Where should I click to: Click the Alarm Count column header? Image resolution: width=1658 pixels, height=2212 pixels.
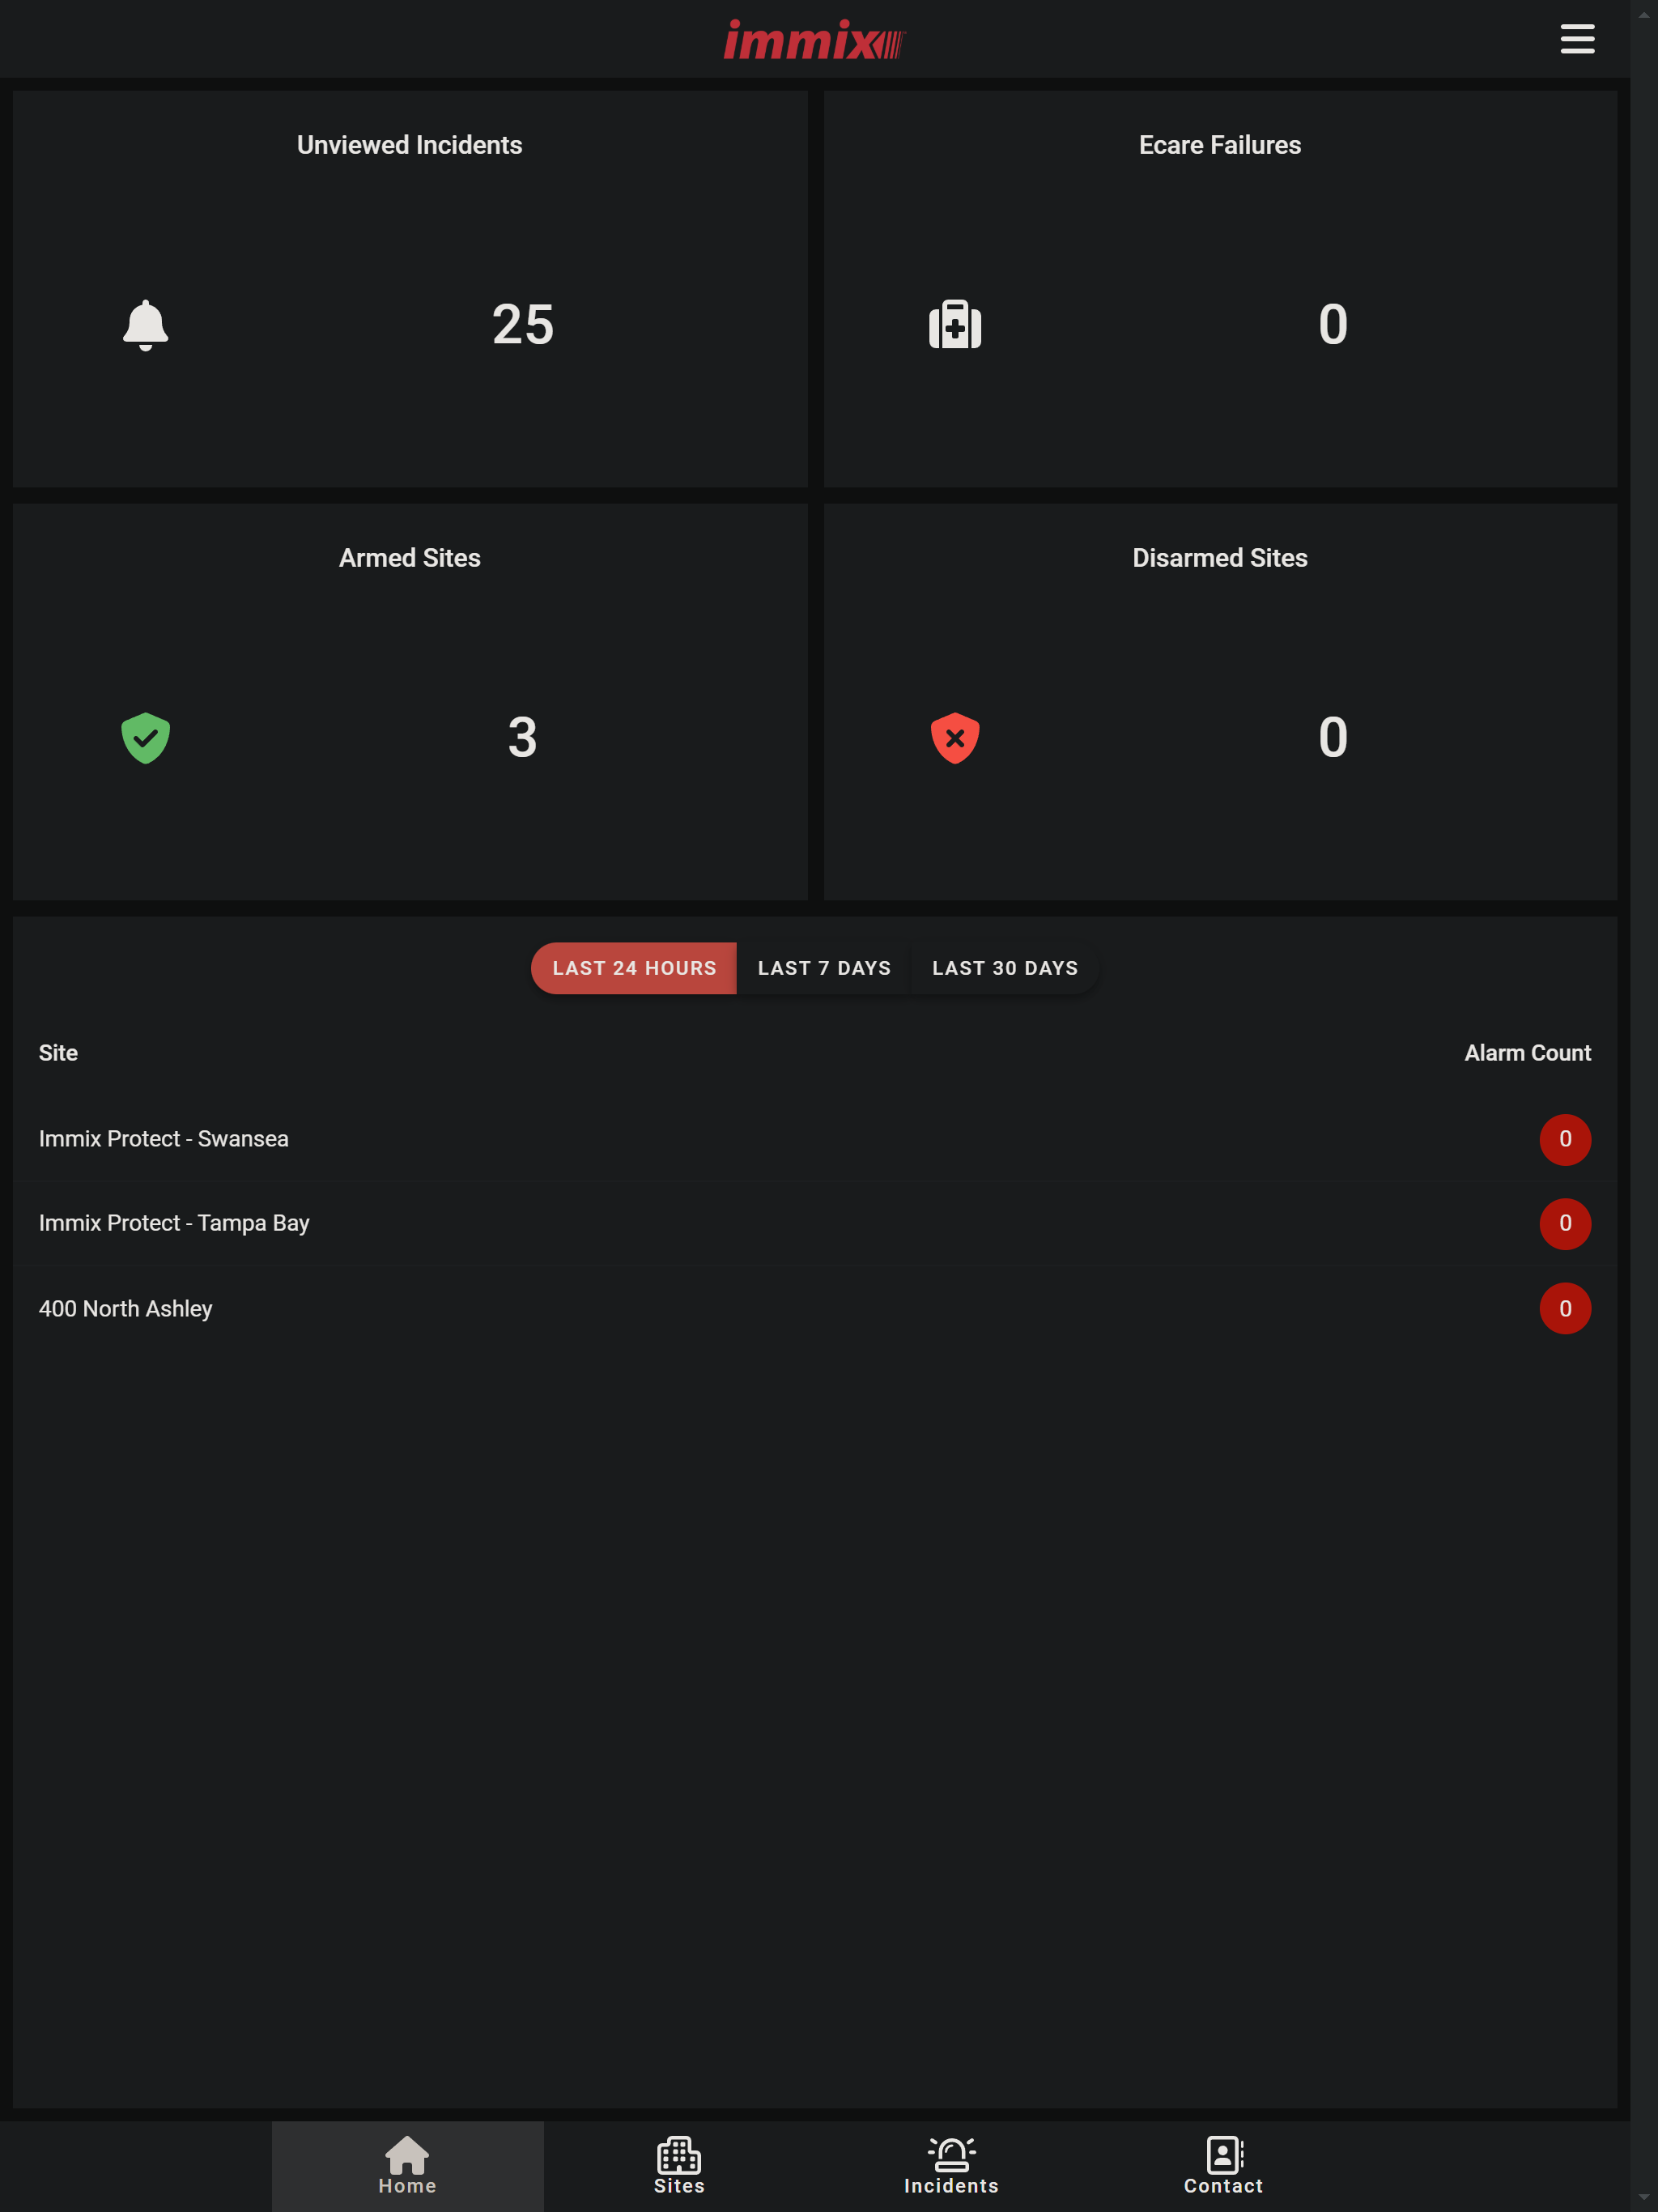click(1527, 1053)
